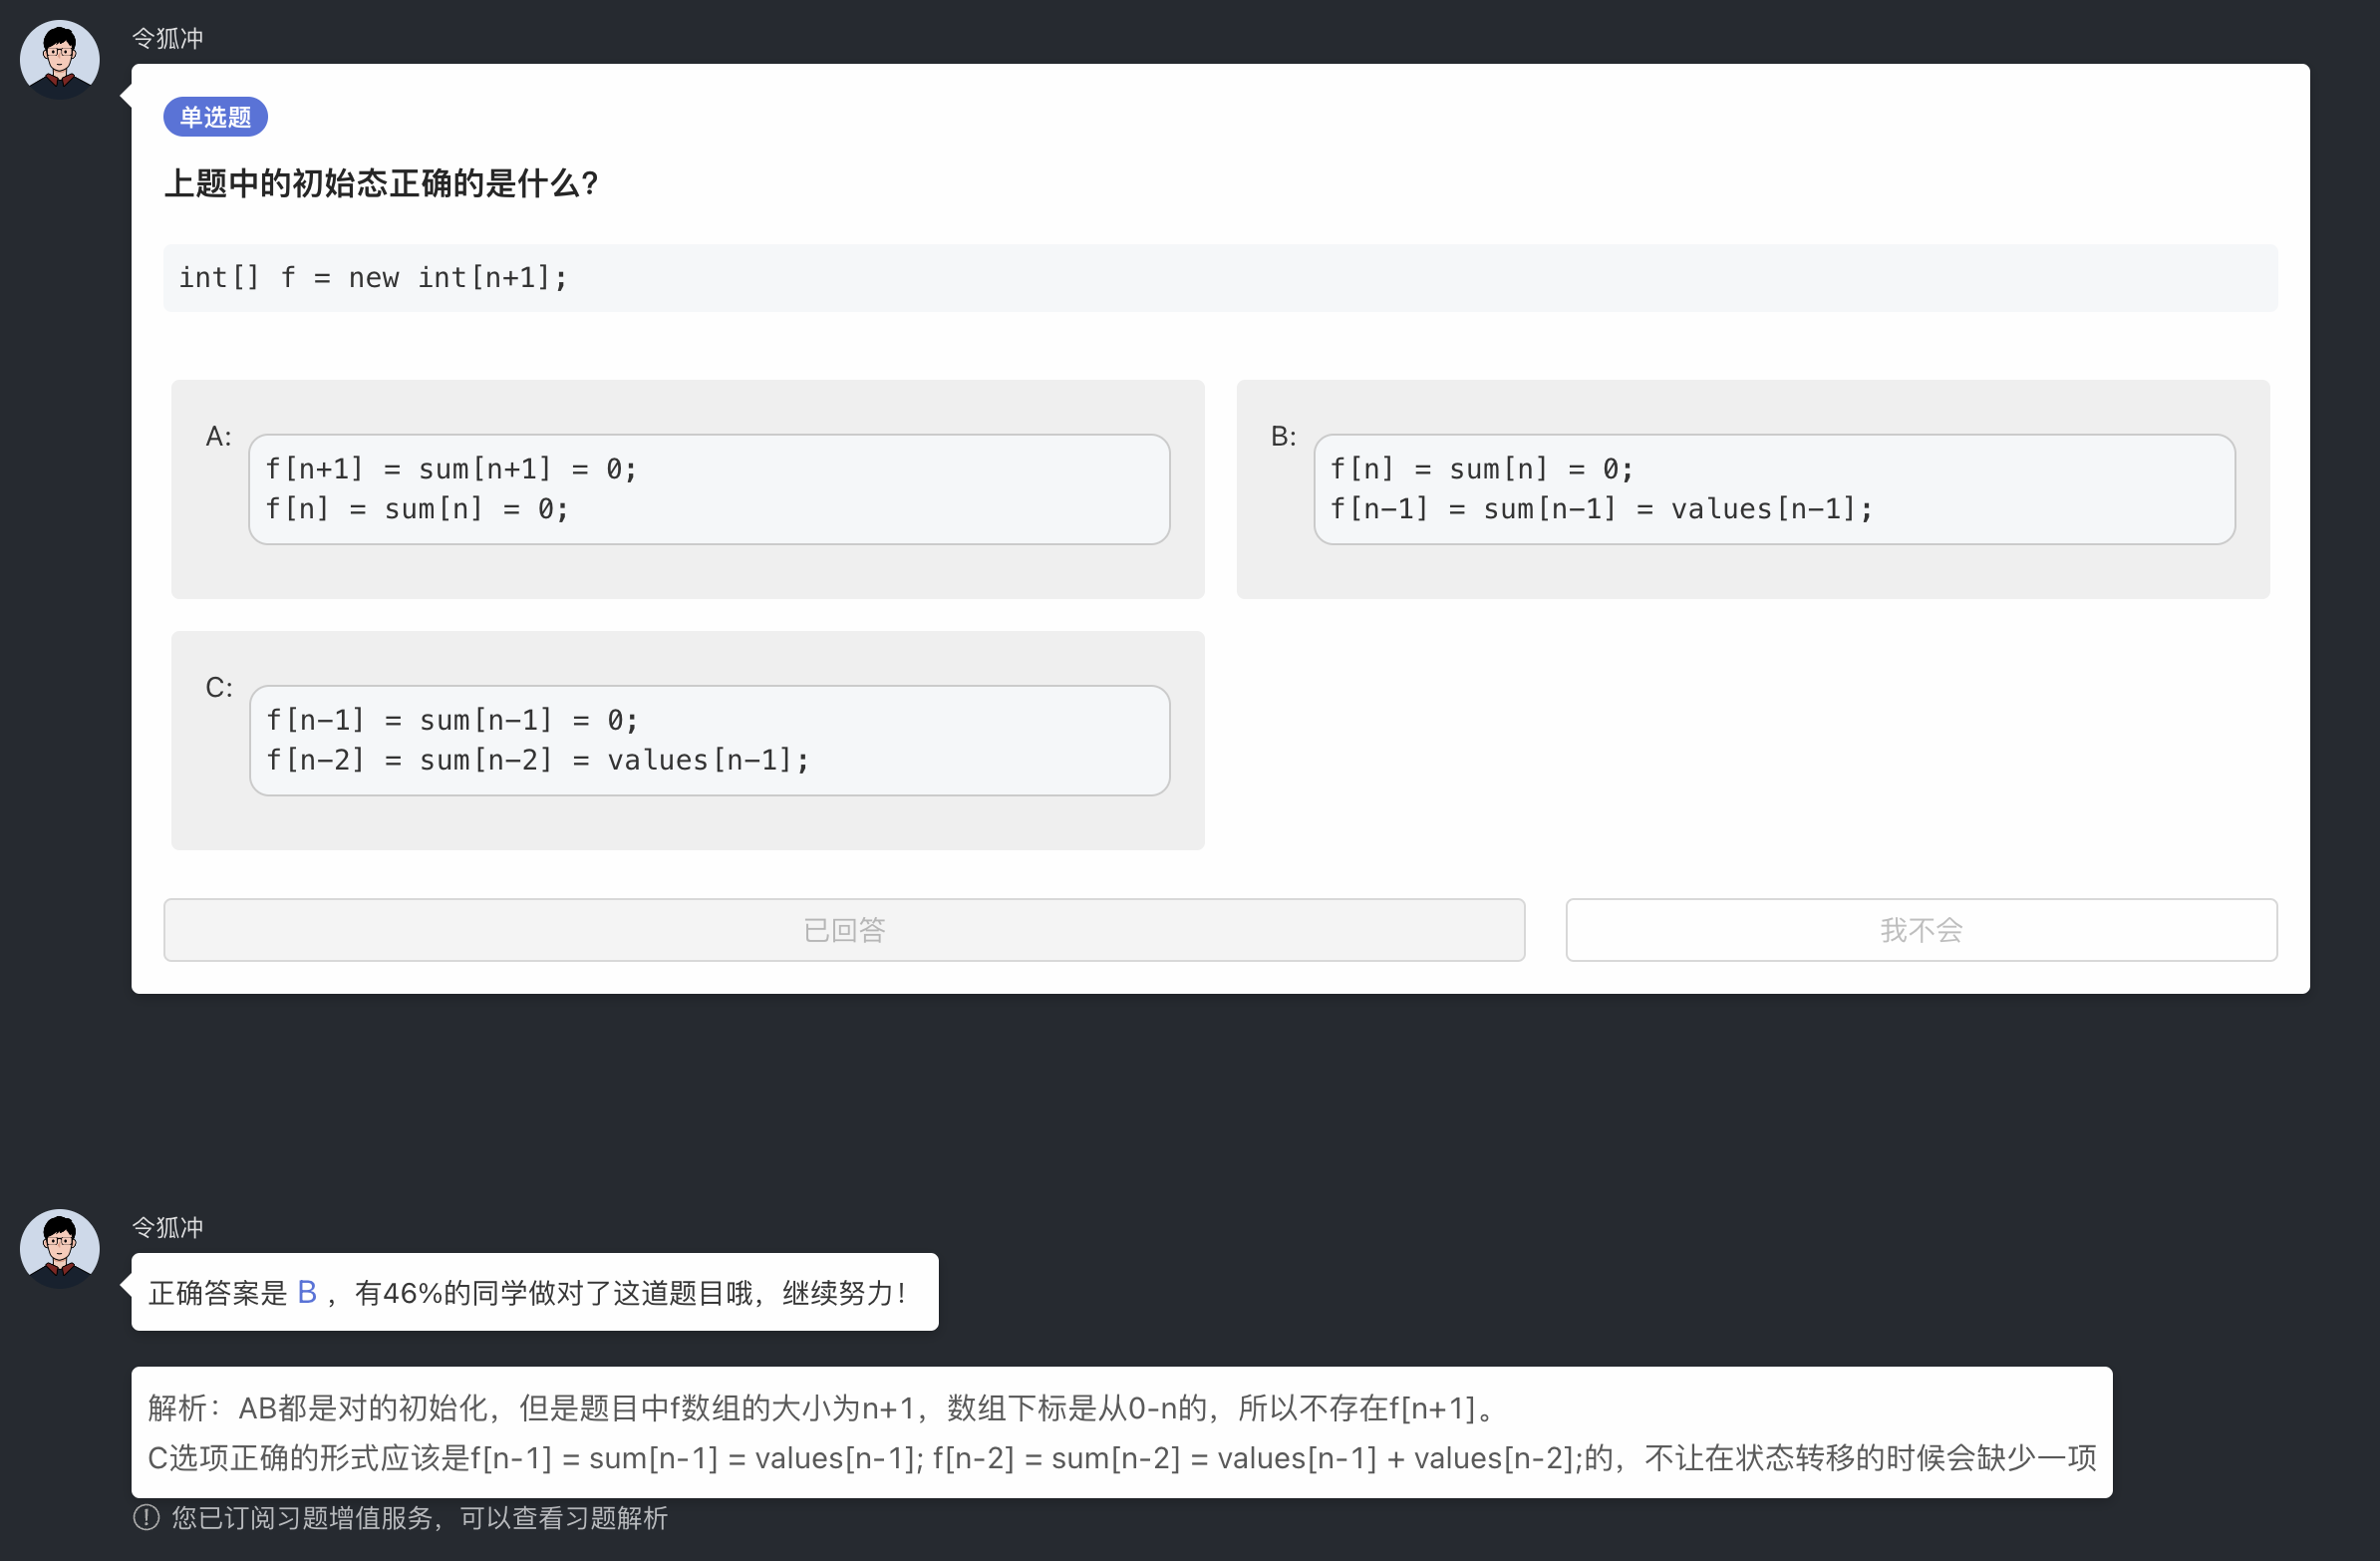Click the 单选题 question type badge

[x=215, y=116]
